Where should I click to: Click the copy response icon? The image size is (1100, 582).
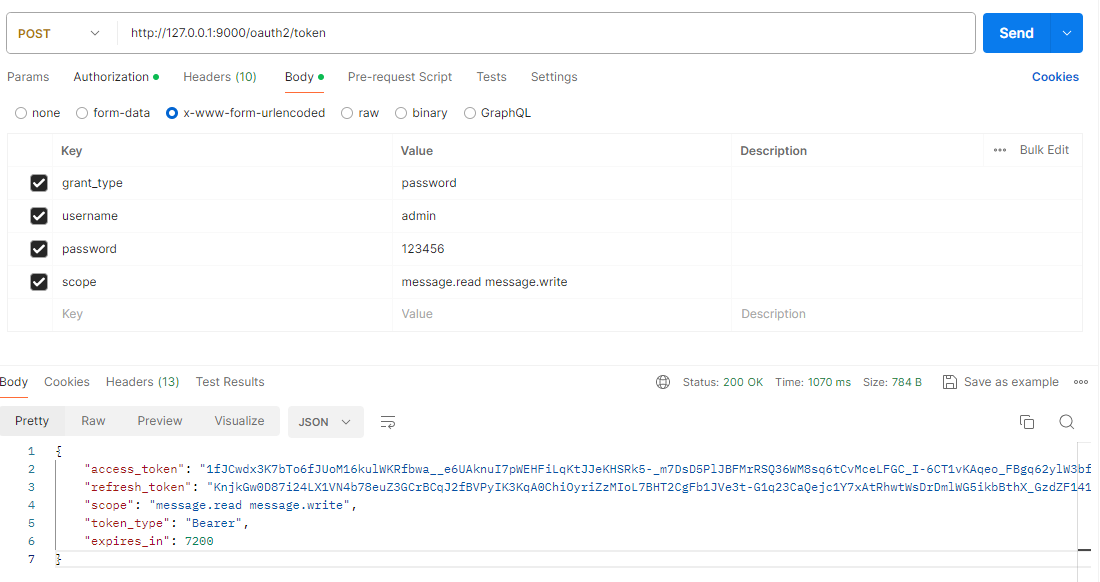1026,422
